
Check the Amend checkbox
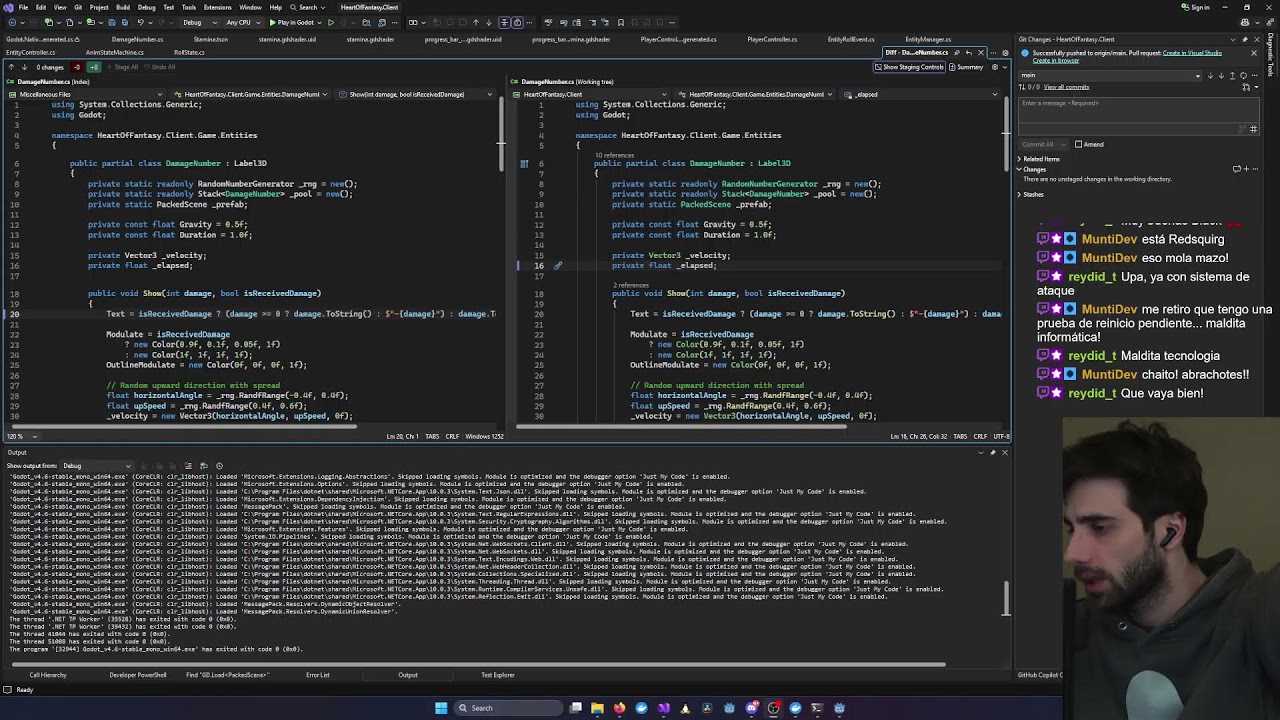point(1078,144)
